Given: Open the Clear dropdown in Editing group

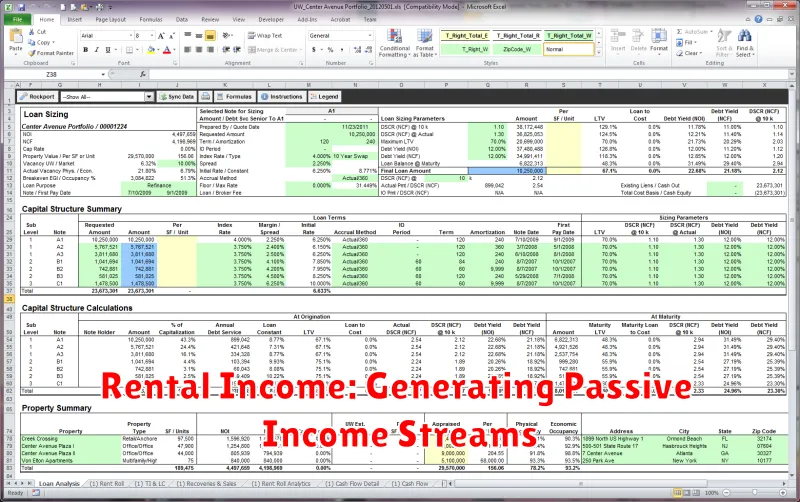Looking at the screenshot, I should [x=689, y=53].
